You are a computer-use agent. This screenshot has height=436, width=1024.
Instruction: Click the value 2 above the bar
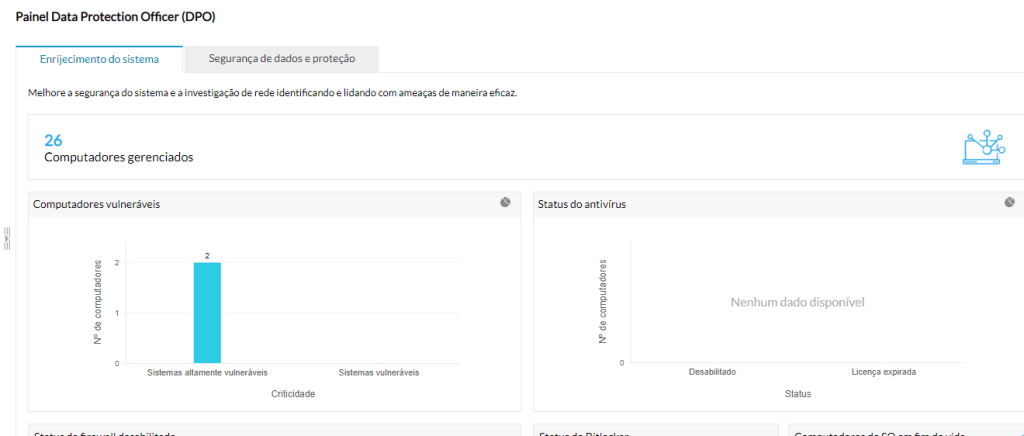(207, 256)
